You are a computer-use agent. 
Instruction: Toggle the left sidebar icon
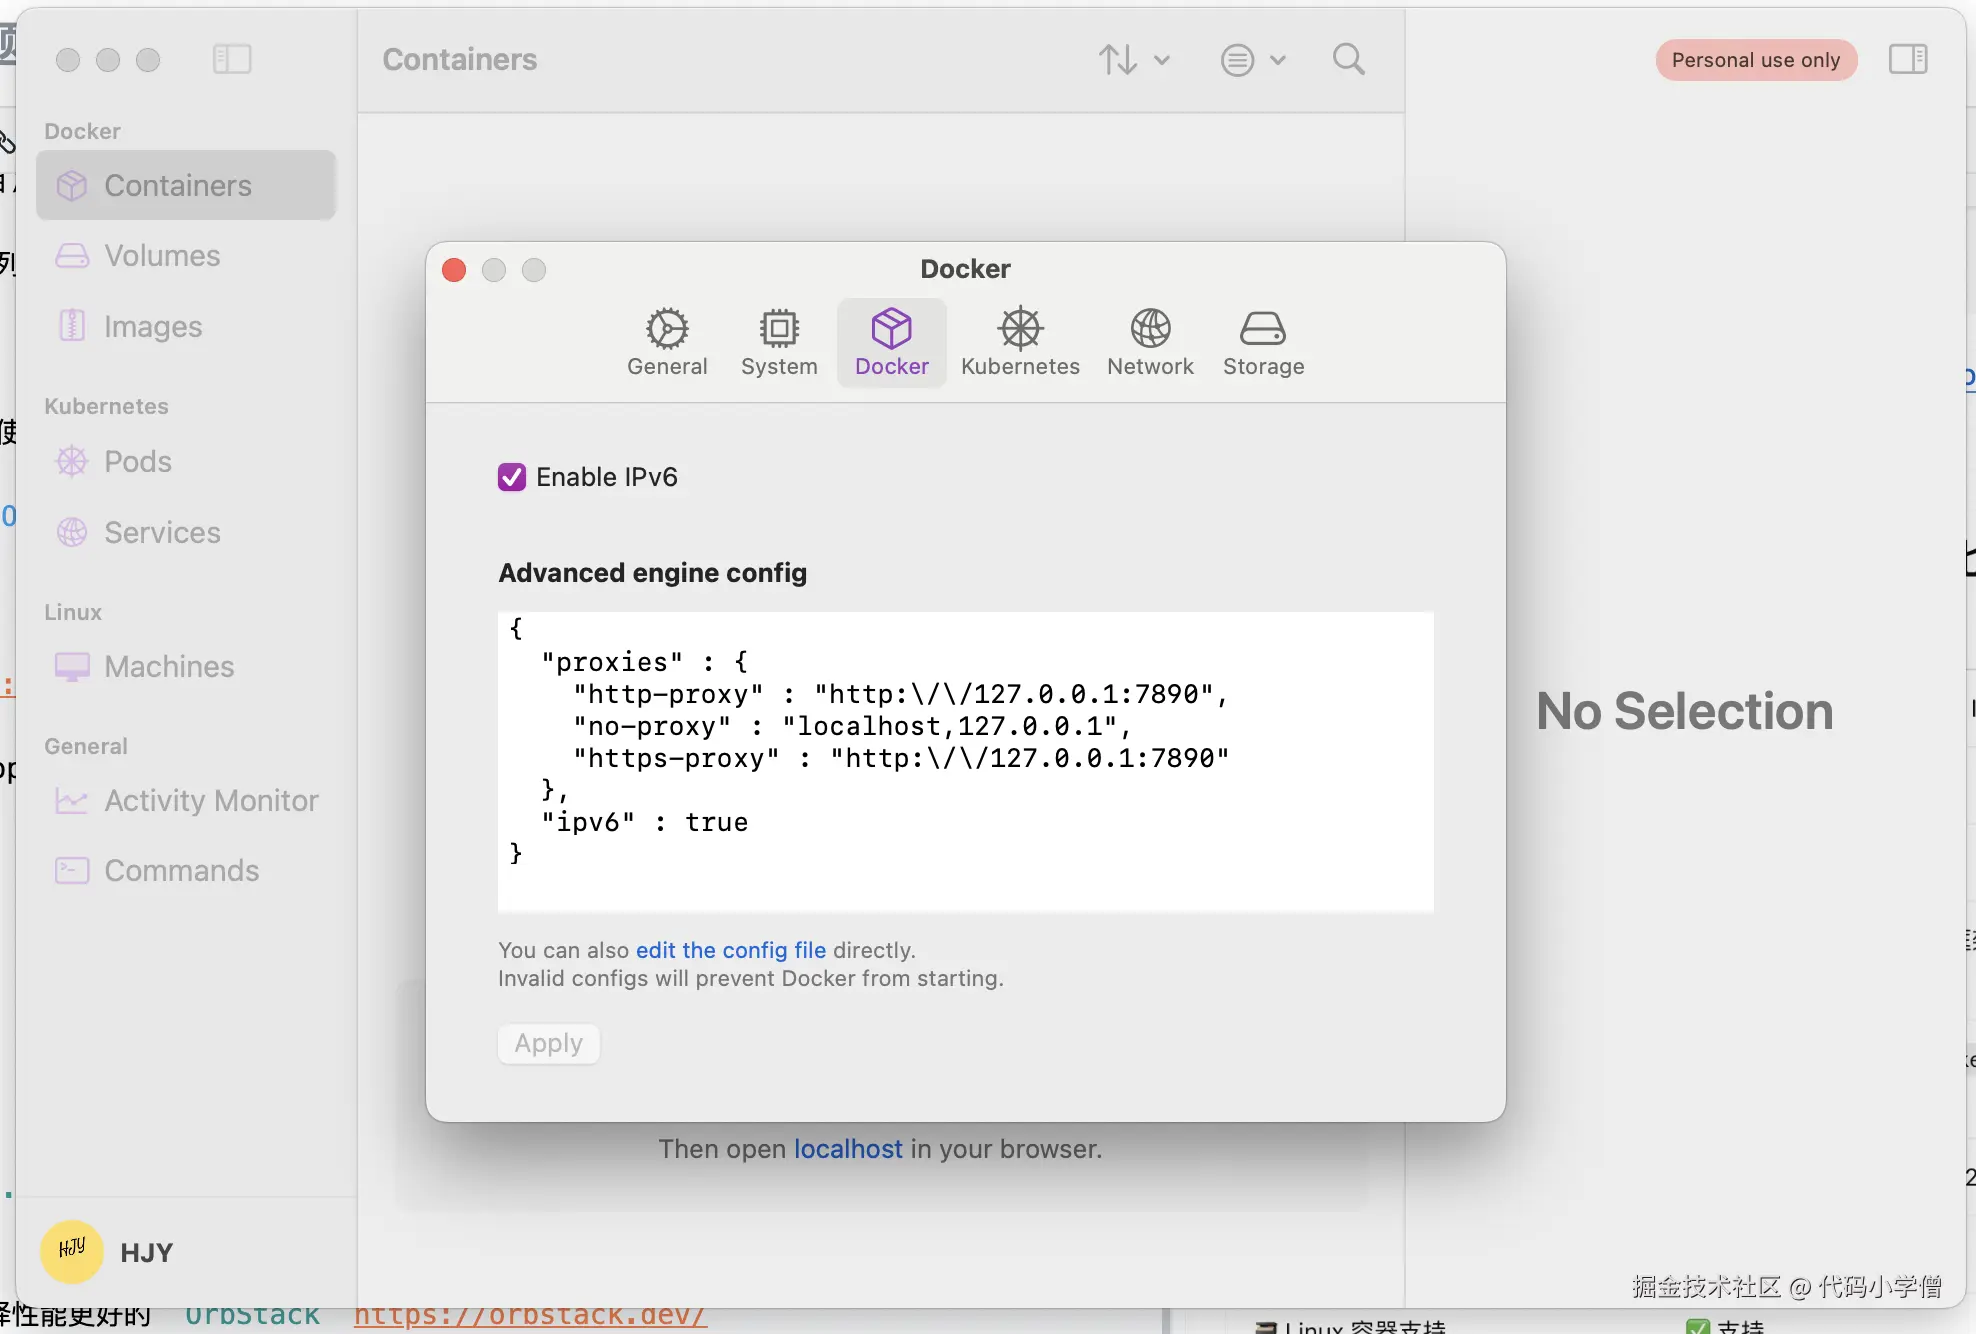232,60
